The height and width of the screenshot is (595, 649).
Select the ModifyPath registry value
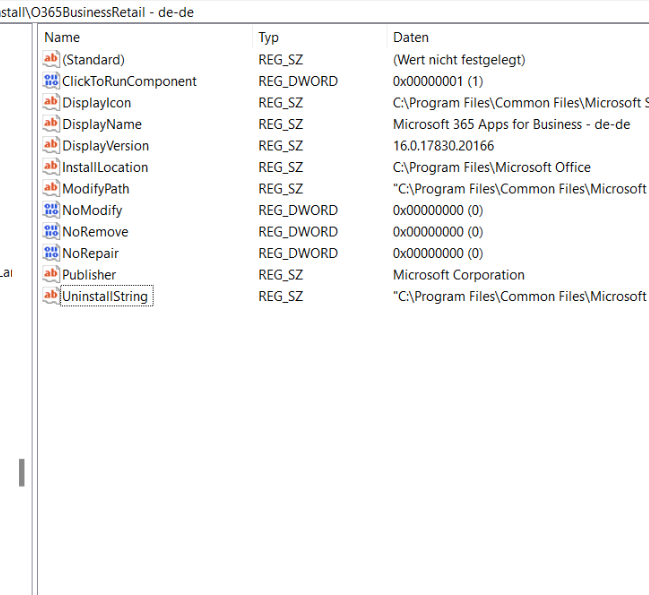pos(95,189)
